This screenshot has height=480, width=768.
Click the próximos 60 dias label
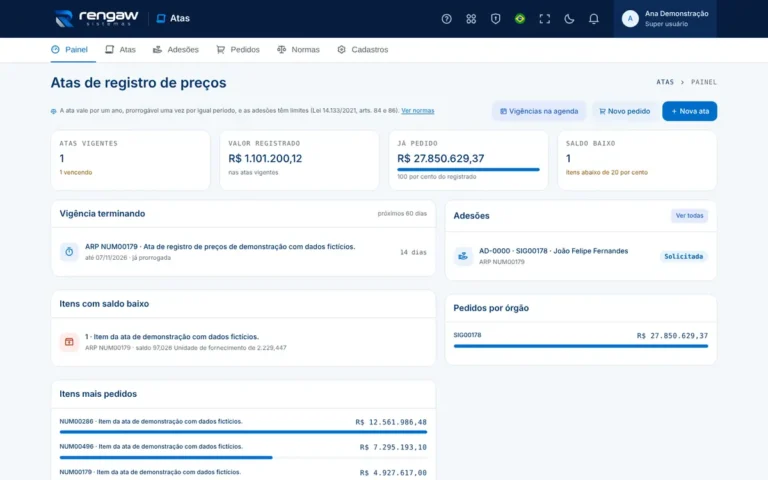tap(402, 214)
